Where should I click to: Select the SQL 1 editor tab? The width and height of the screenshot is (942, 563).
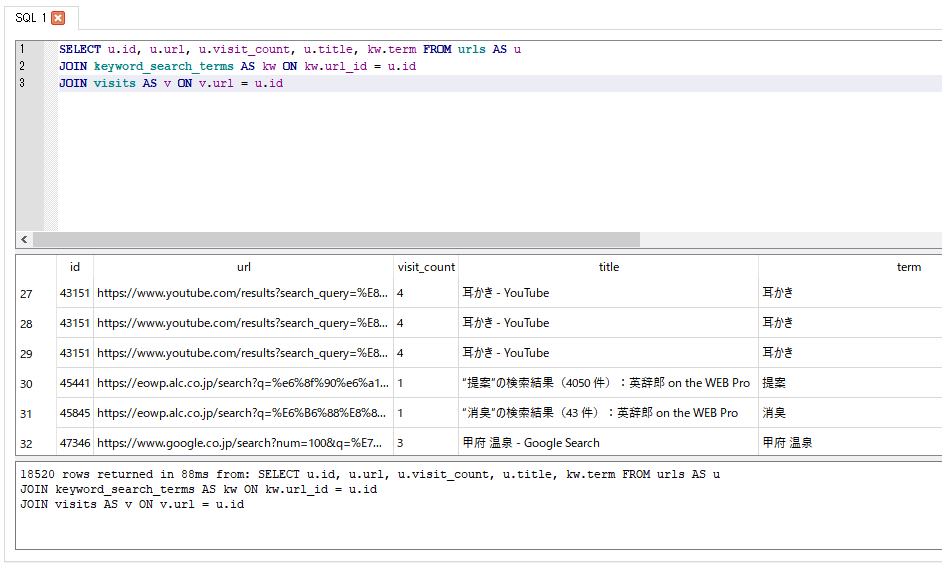[x=30, y=18]
